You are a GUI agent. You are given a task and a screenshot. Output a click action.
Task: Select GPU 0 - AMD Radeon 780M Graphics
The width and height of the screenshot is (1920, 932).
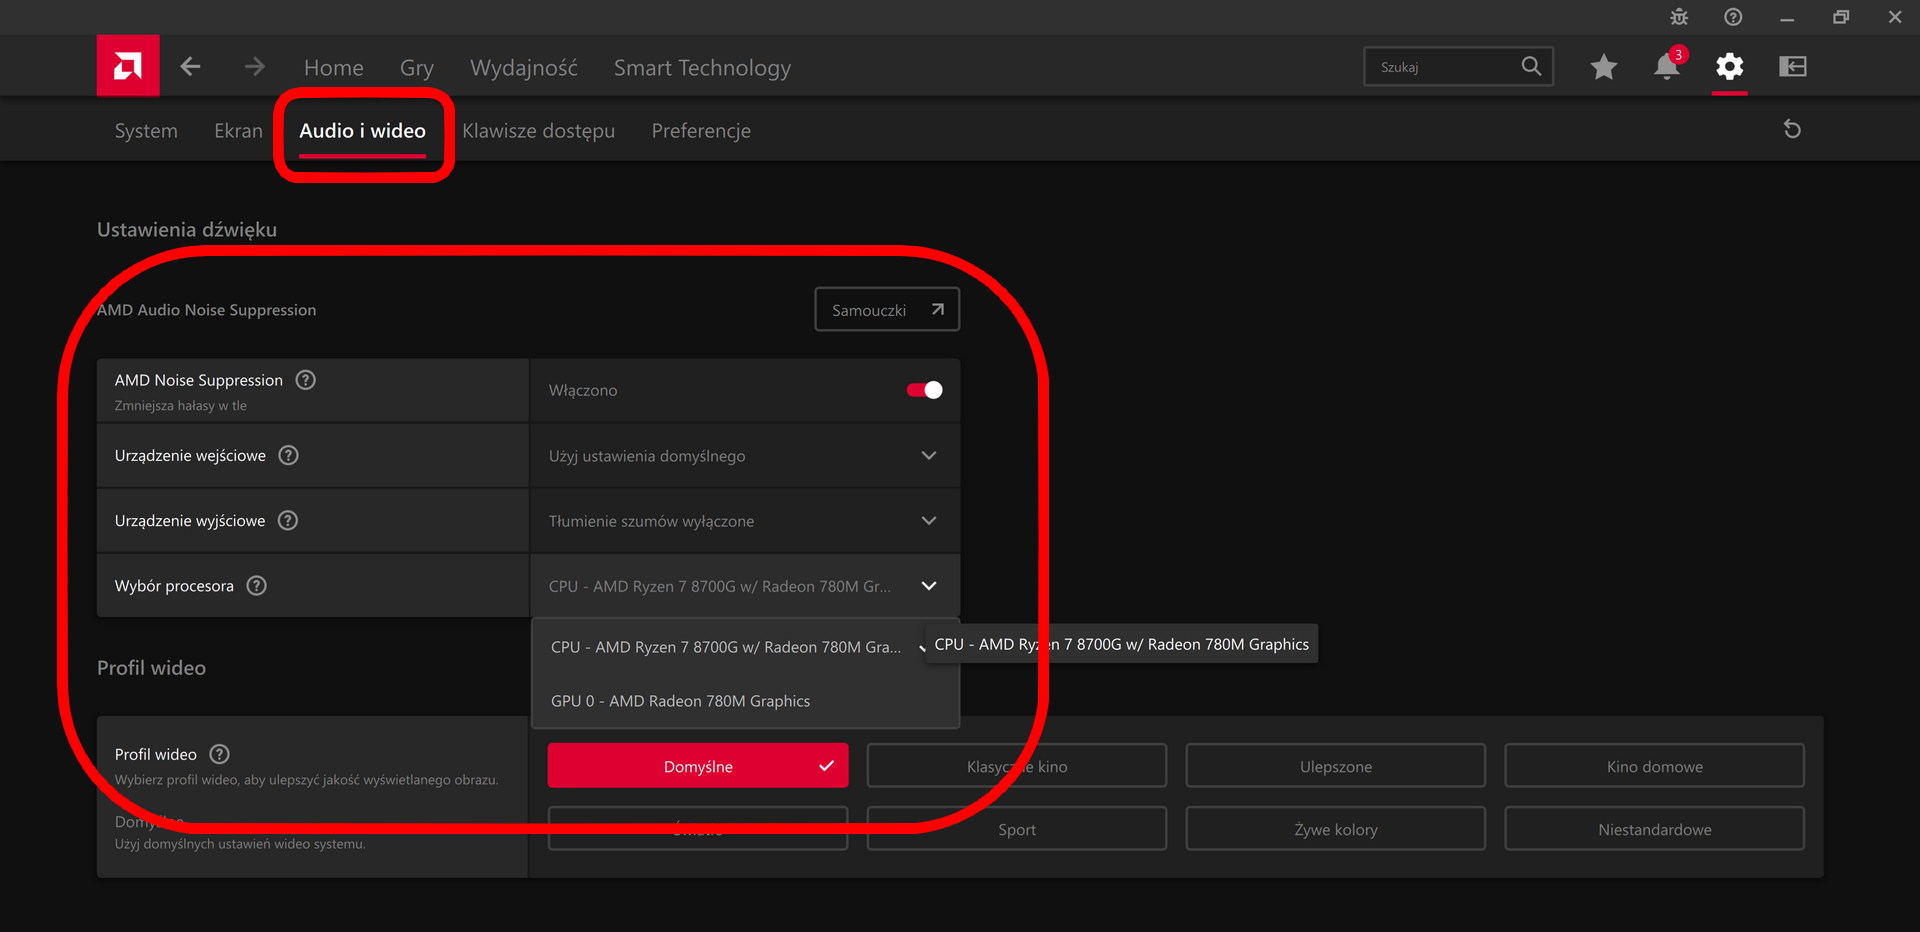tap(745, 701)
